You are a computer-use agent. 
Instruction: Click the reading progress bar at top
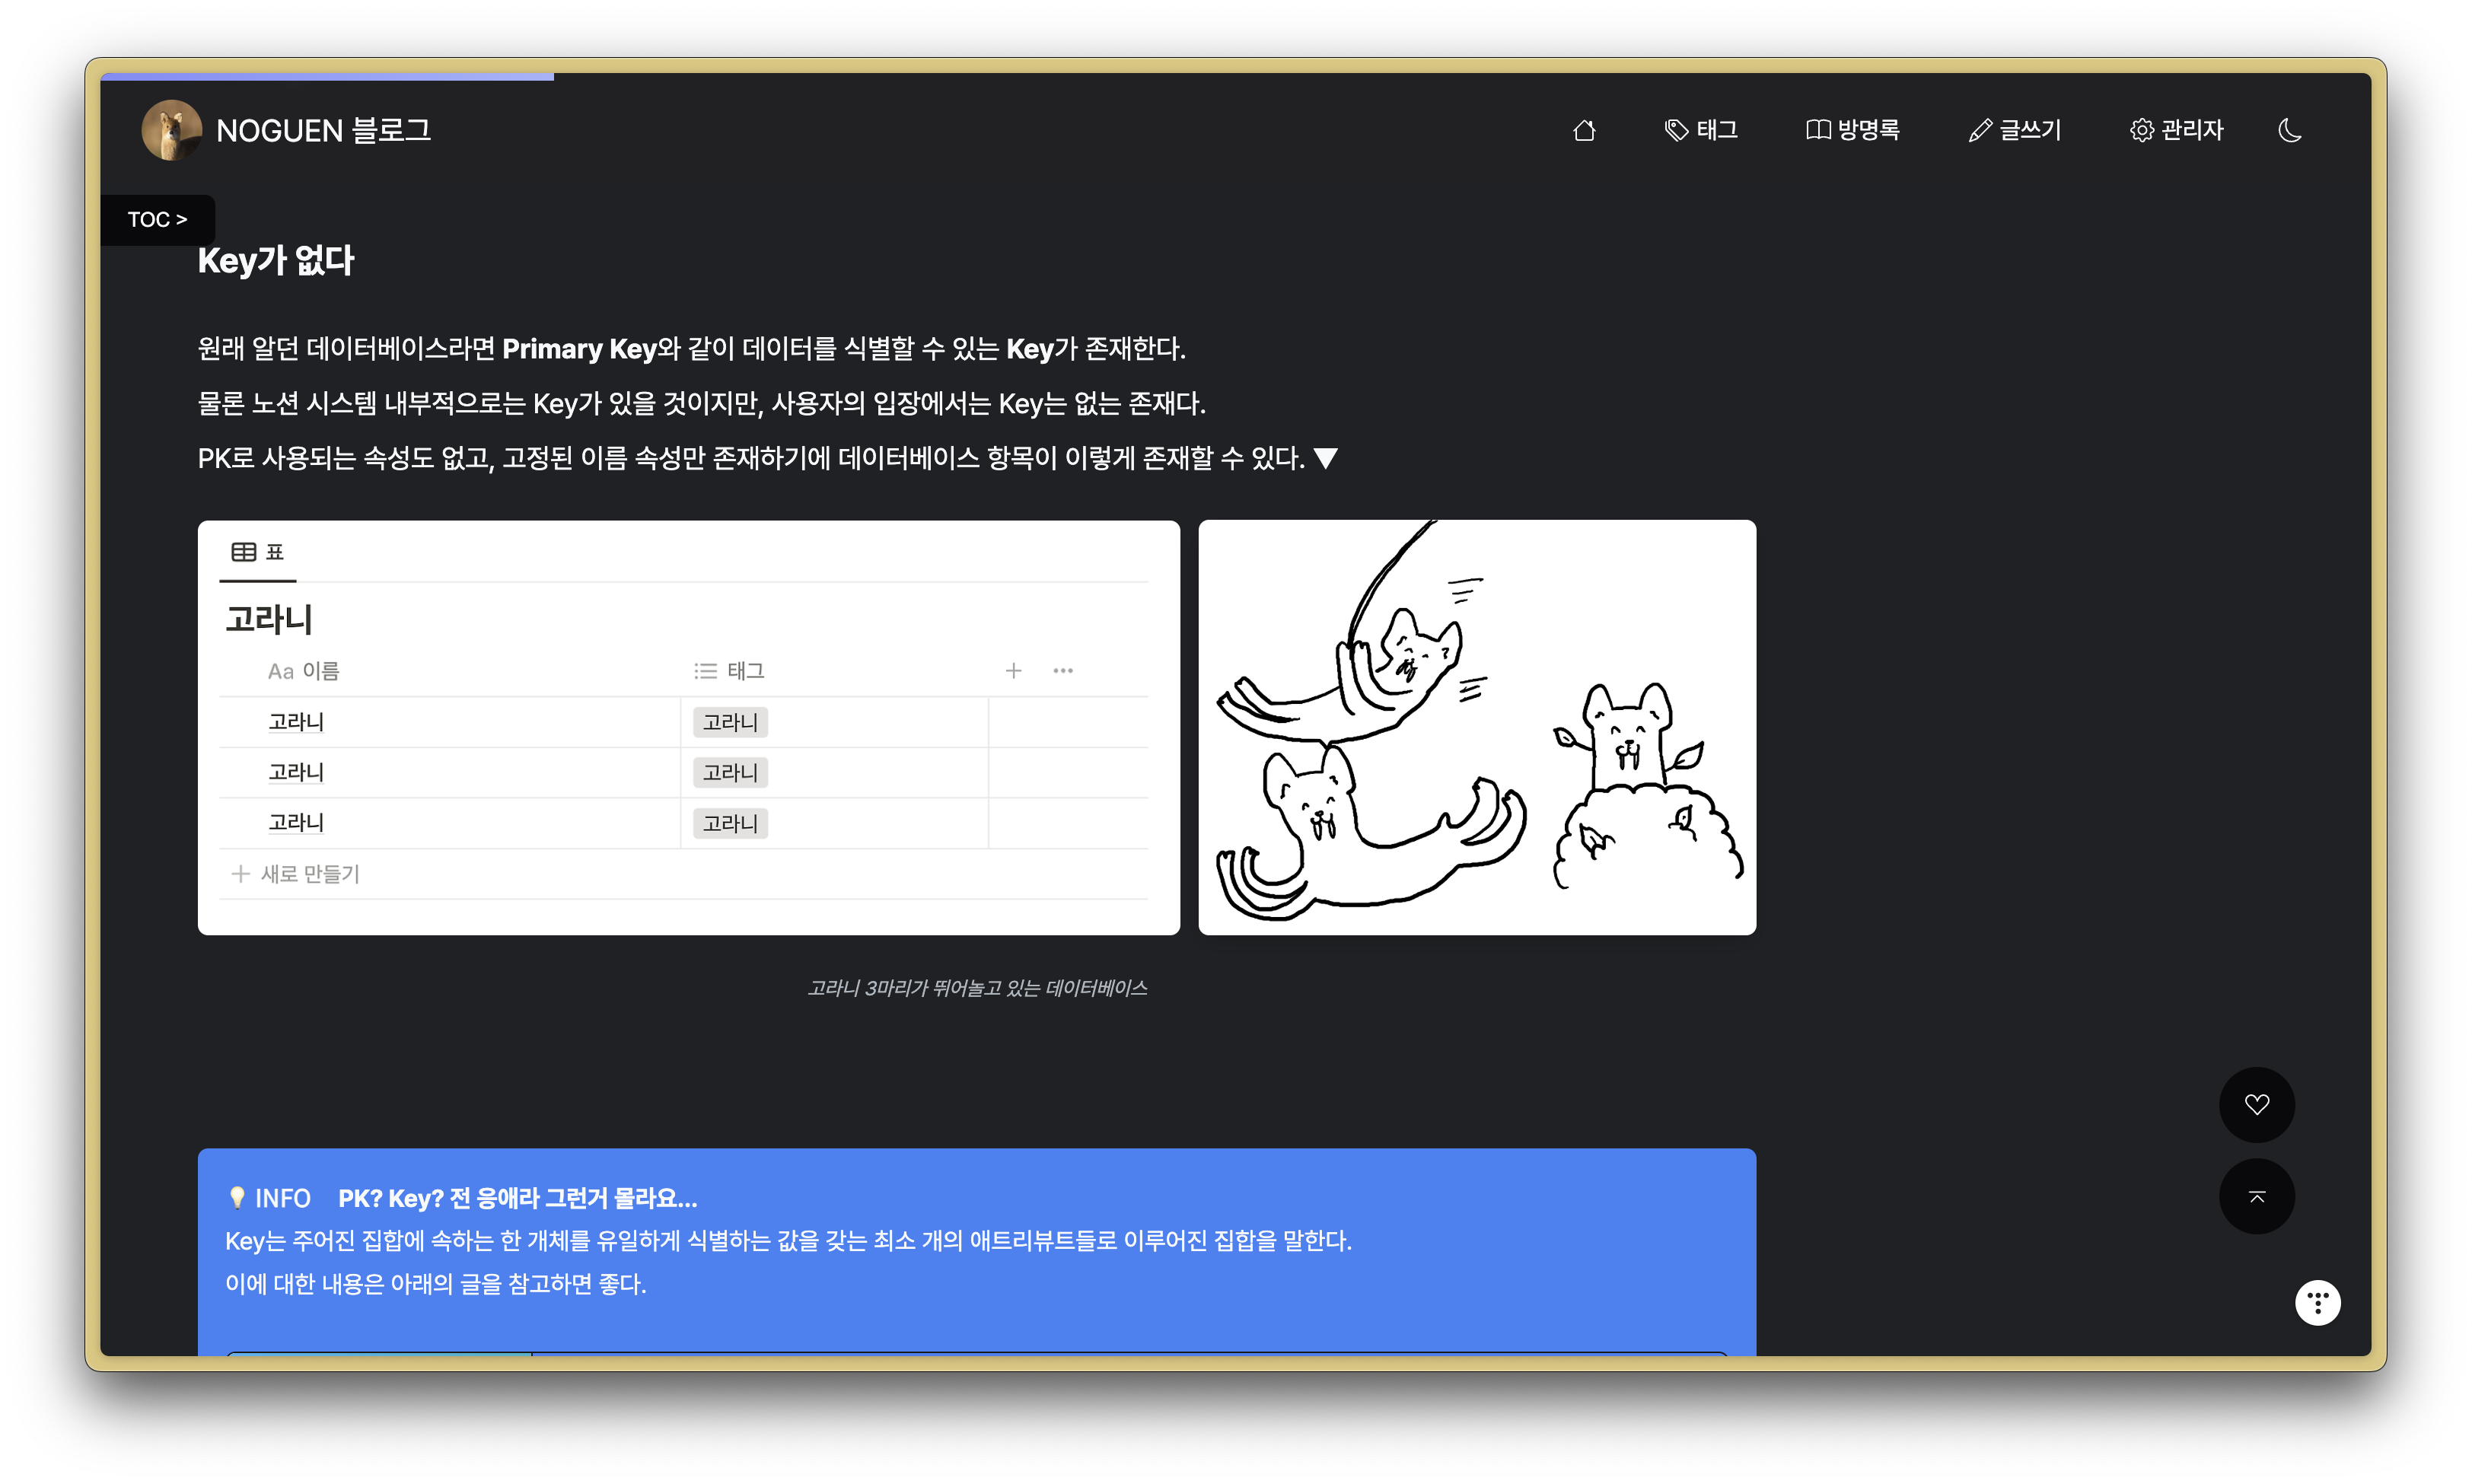[327, 76]
